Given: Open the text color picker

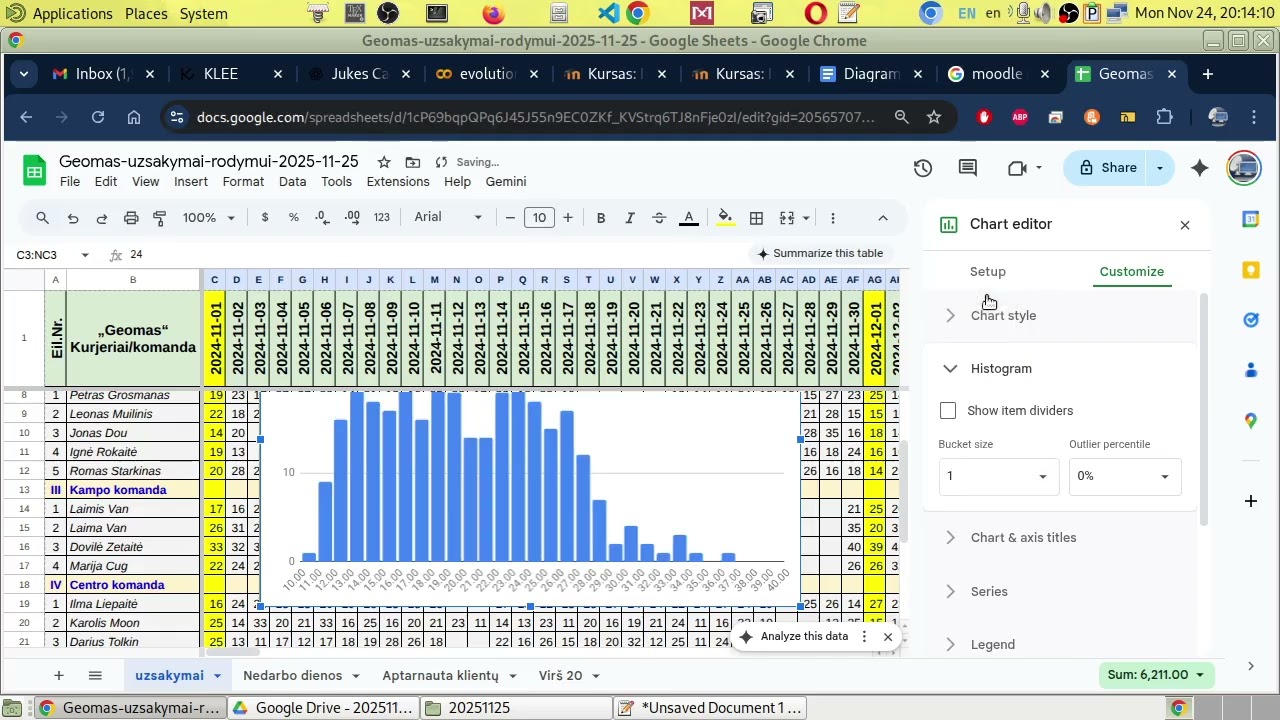Looking at the screenshot, I should point(689,218).
